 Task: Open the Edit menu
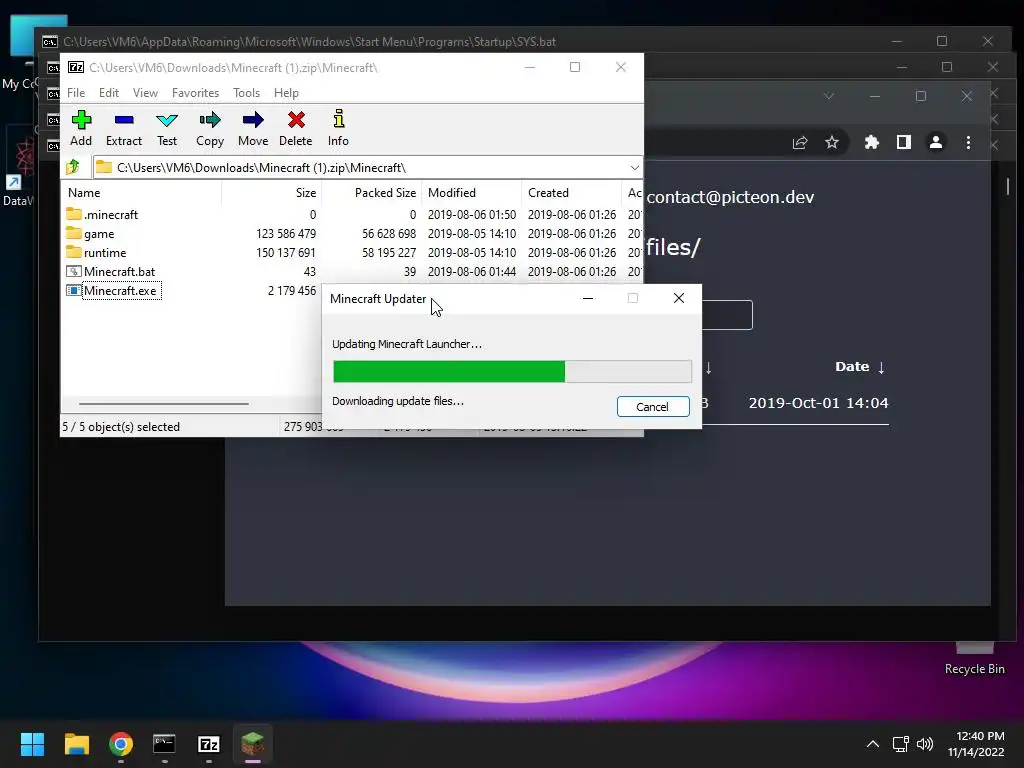pos(109,93)
